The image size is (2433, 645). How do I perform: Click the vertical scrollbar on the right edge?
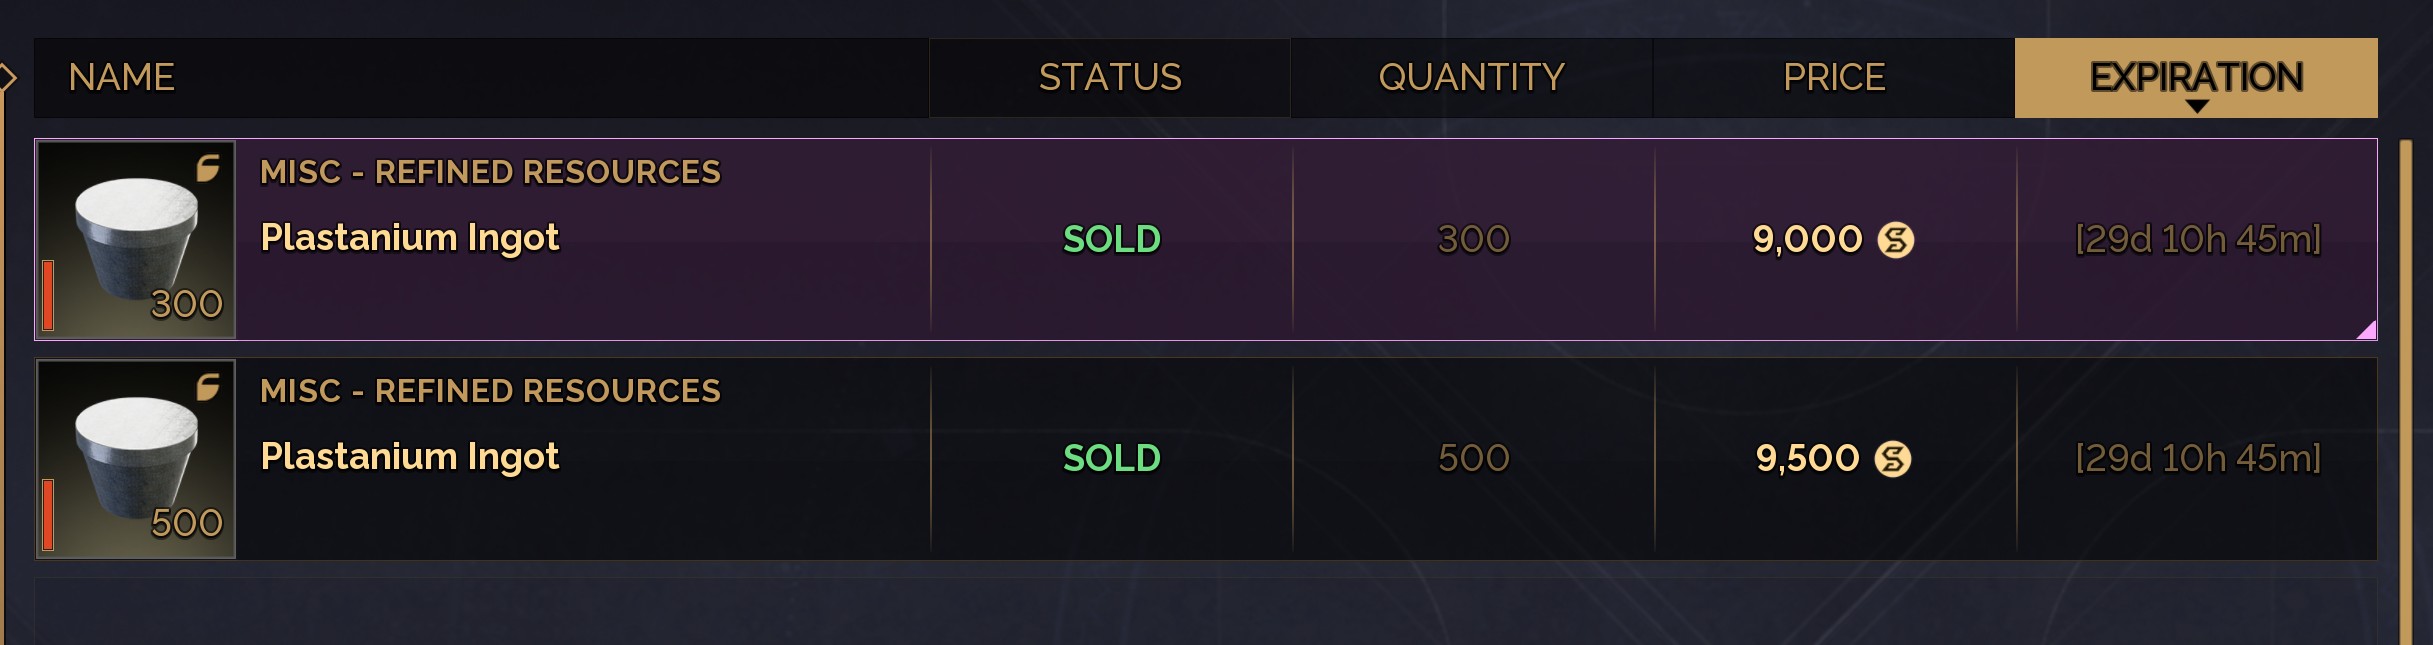coord(2405,390)
